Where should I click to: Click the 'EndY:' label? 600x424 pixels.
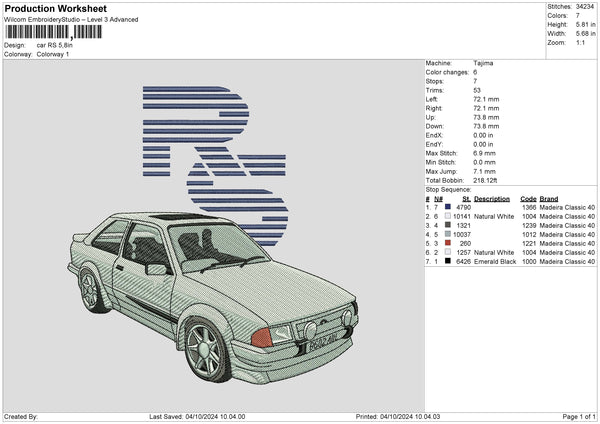click(x=434, y=144)
